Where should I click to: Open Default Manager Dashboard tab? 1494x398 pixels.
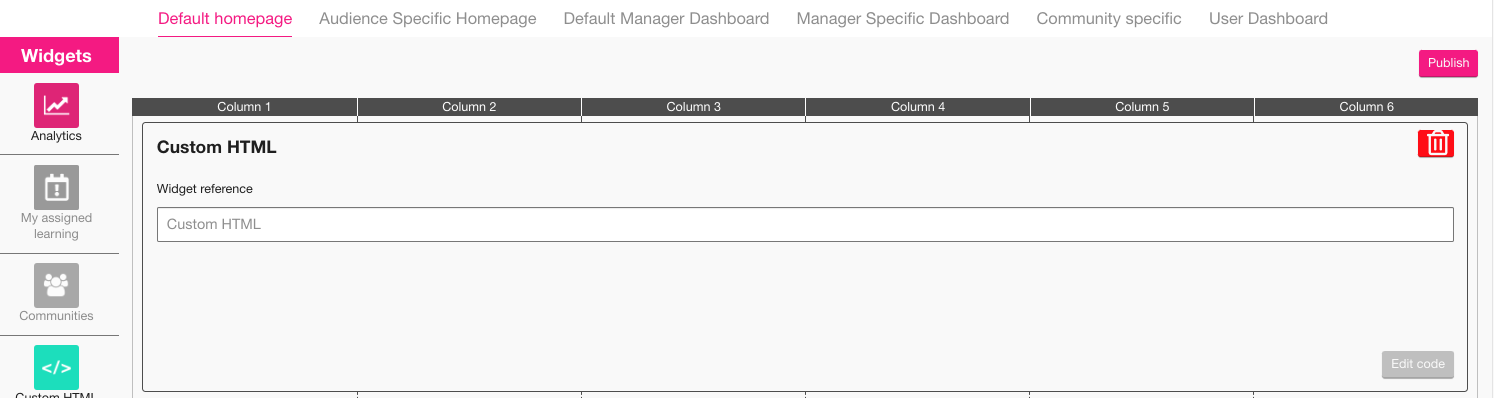click(x=666, y=18)
